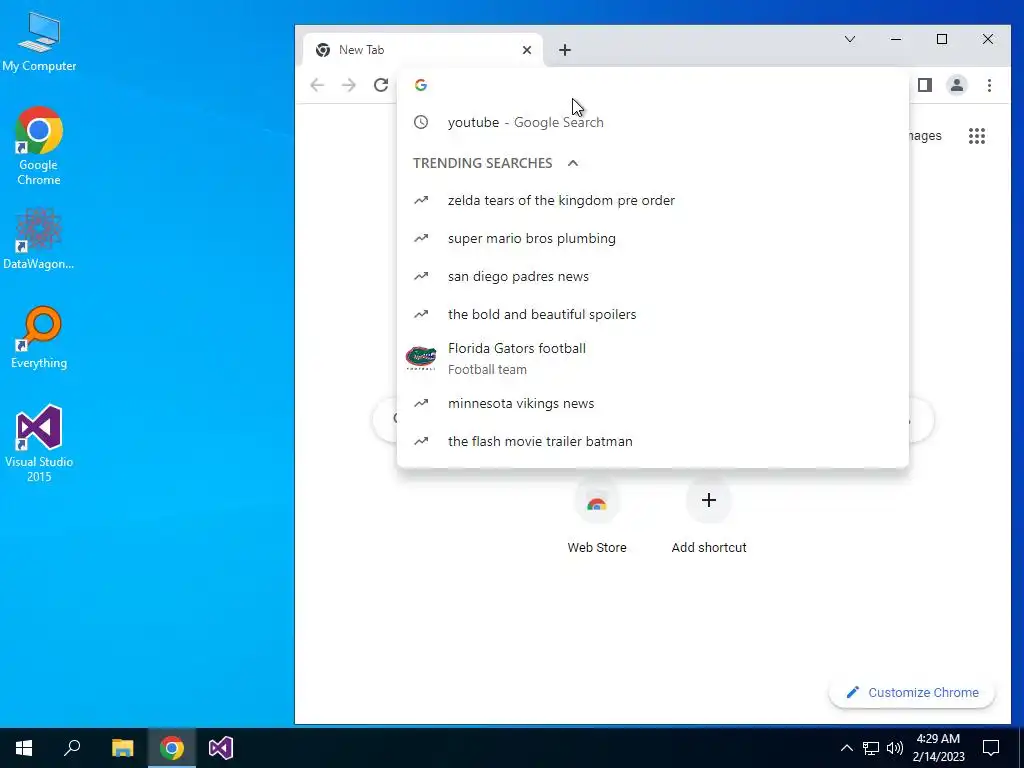Close the New Tab tab

coord(527,50)
